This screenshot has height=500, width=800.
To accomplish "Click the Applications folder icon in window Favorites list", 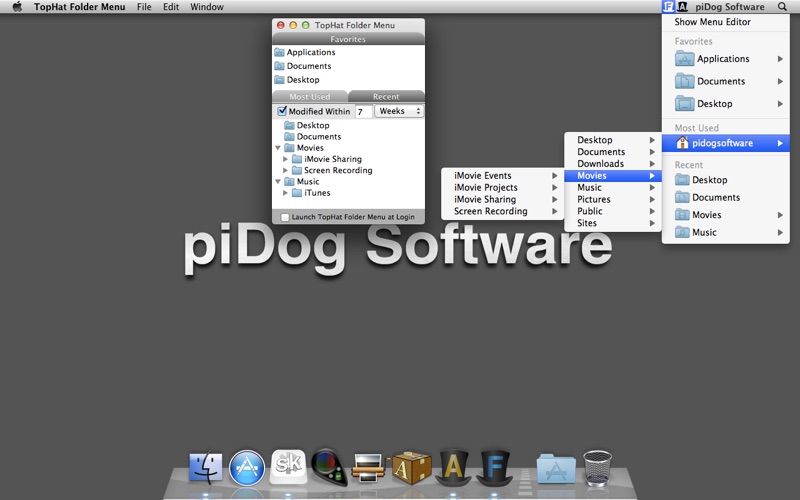I will click(x=280, y=52).
